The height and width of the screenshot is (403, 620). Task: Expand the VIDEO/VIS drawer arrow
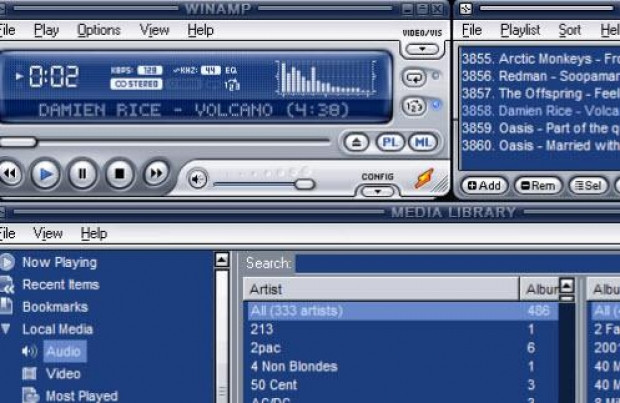(x=422, y=49)
